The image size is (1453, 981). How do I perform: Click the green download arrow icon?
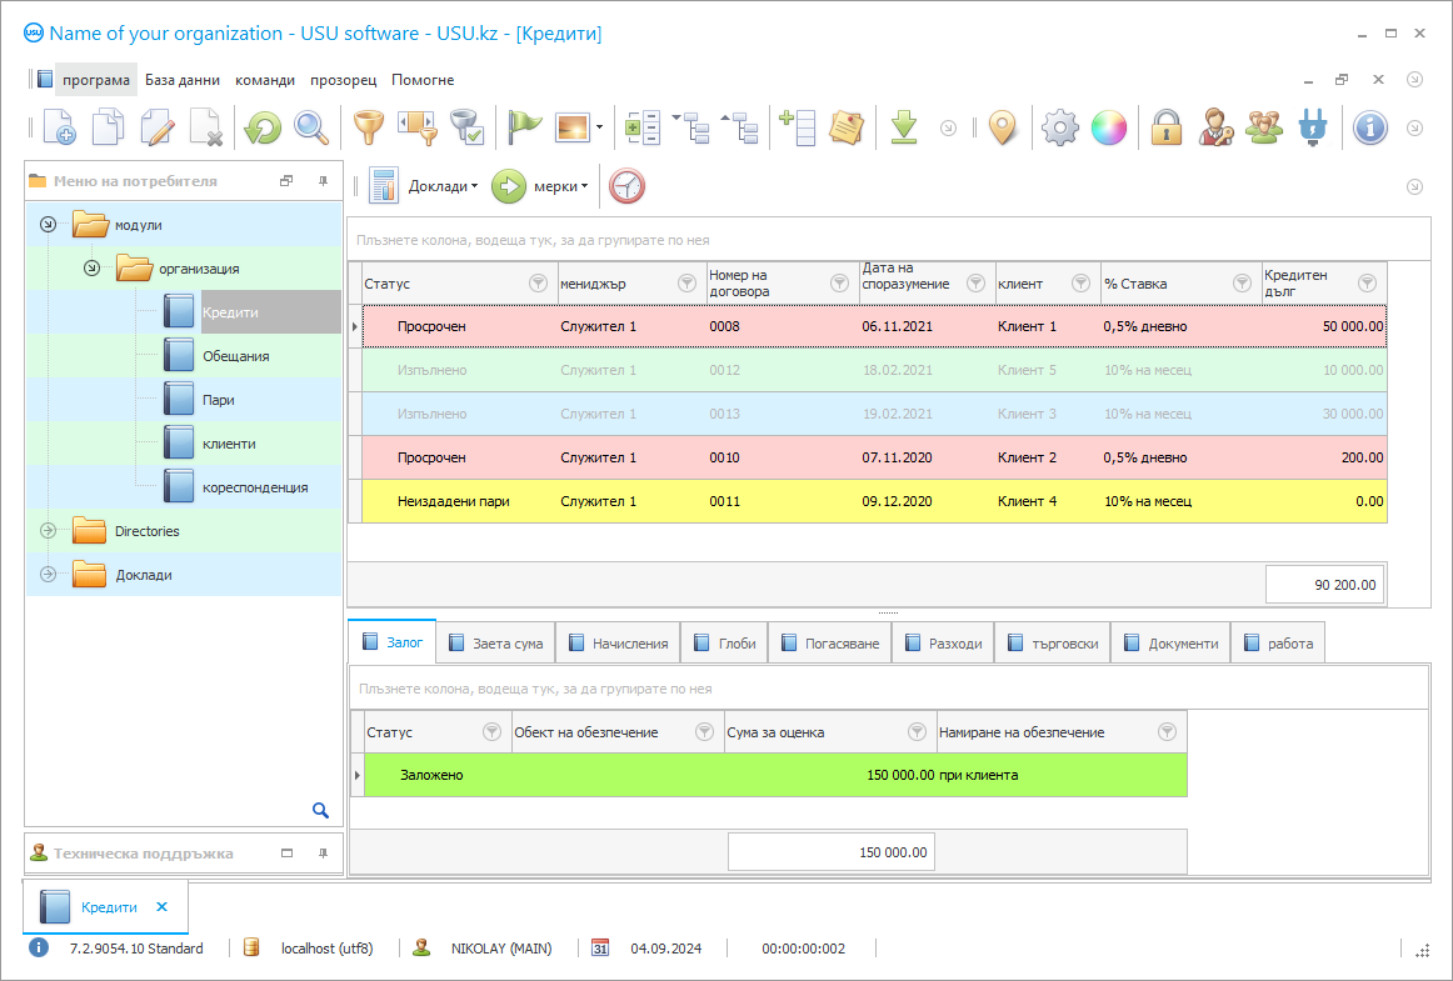point(904,128)
